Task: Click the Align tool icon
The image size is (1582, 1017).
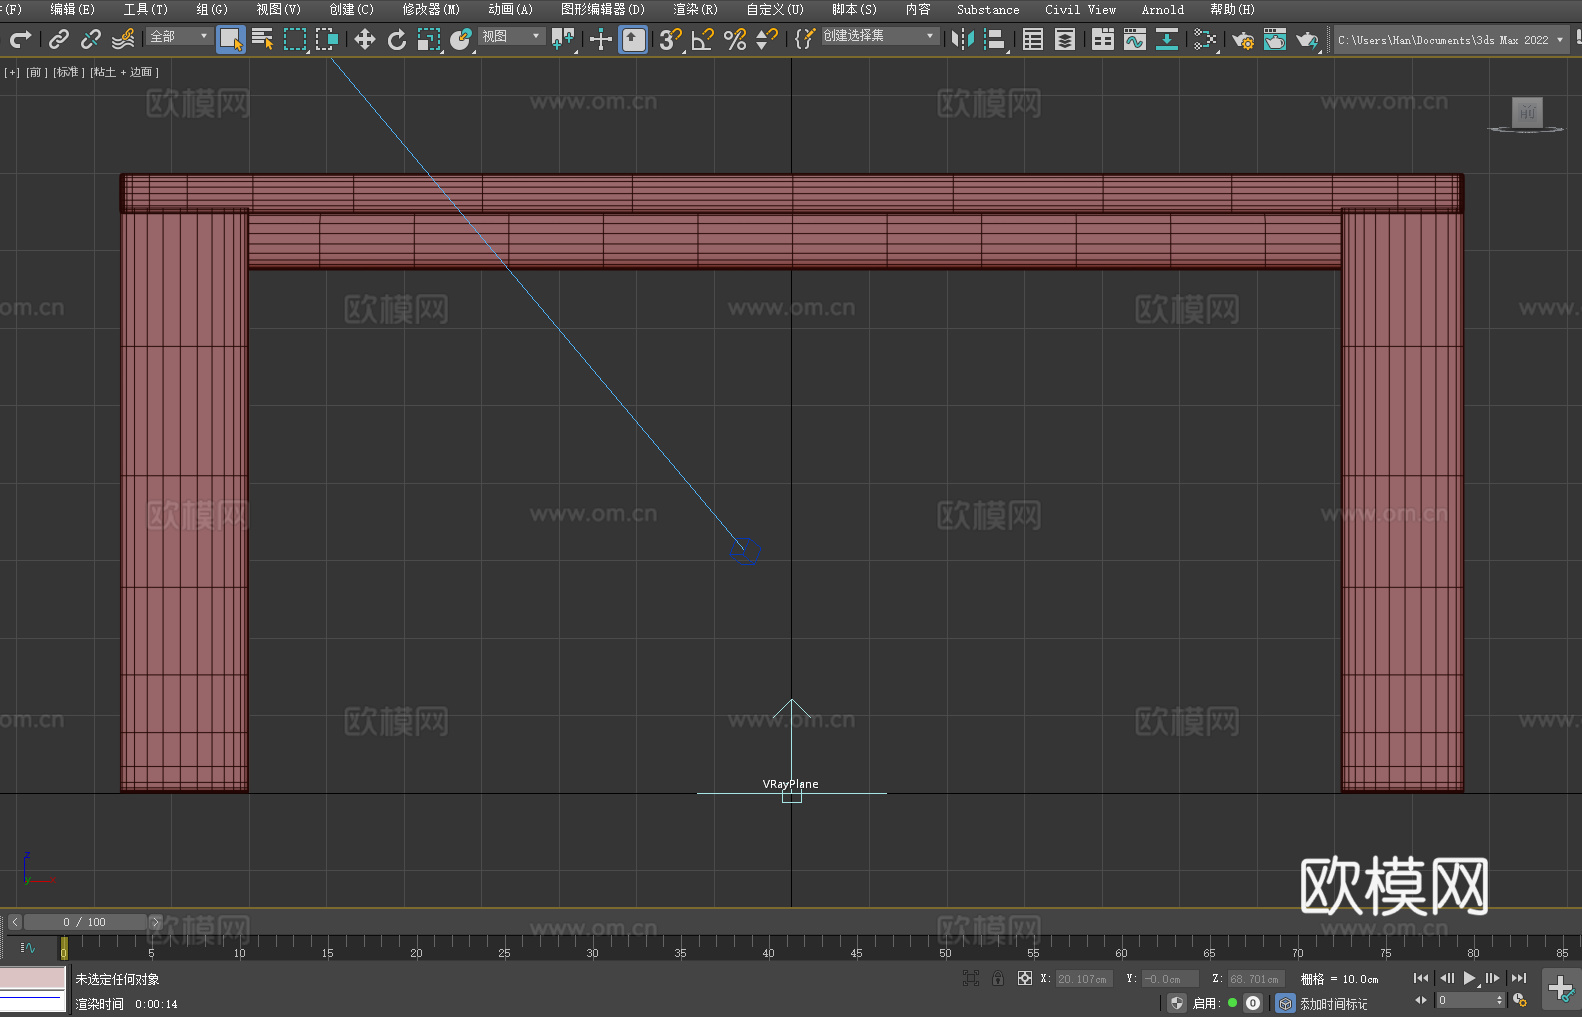Action: (x=995, y=39)
